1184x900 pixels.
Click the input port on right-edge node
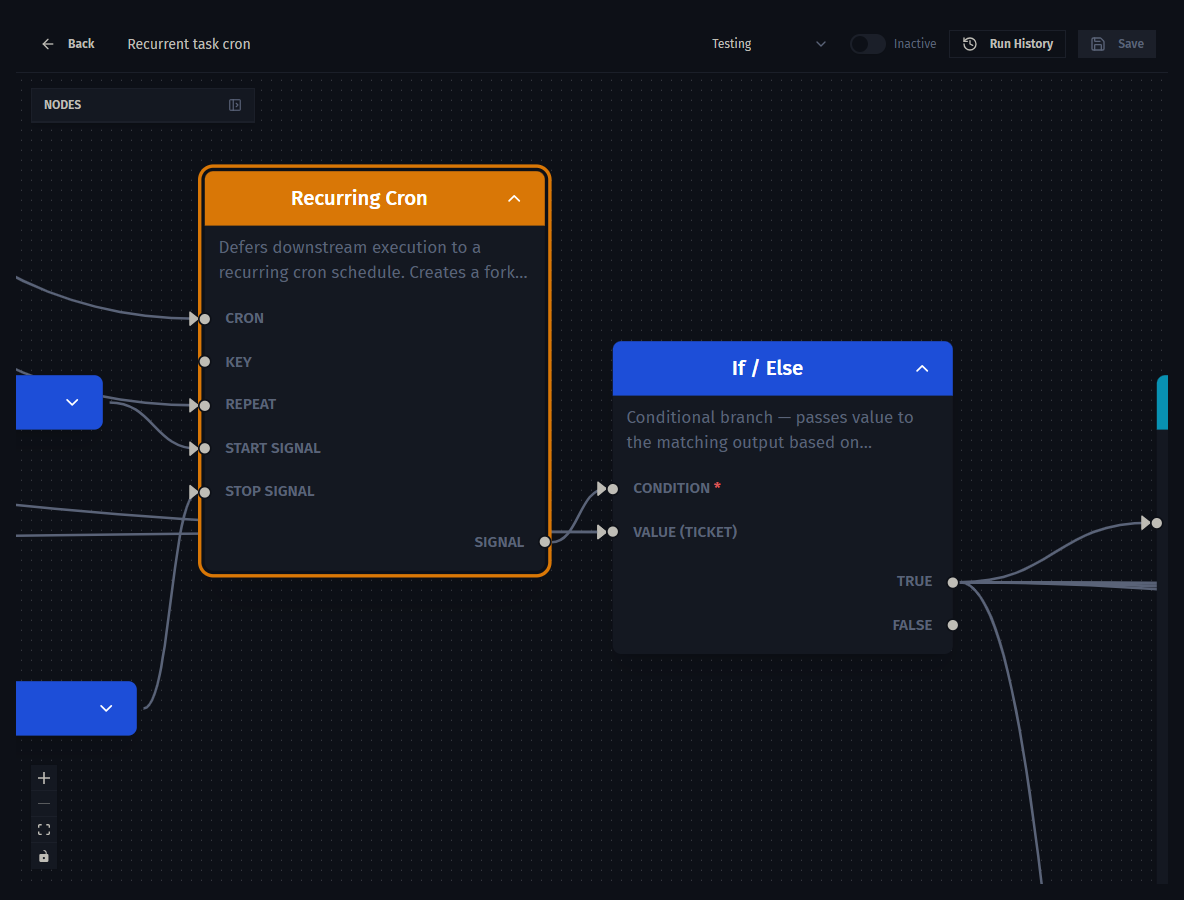[x=1156, y=522]
